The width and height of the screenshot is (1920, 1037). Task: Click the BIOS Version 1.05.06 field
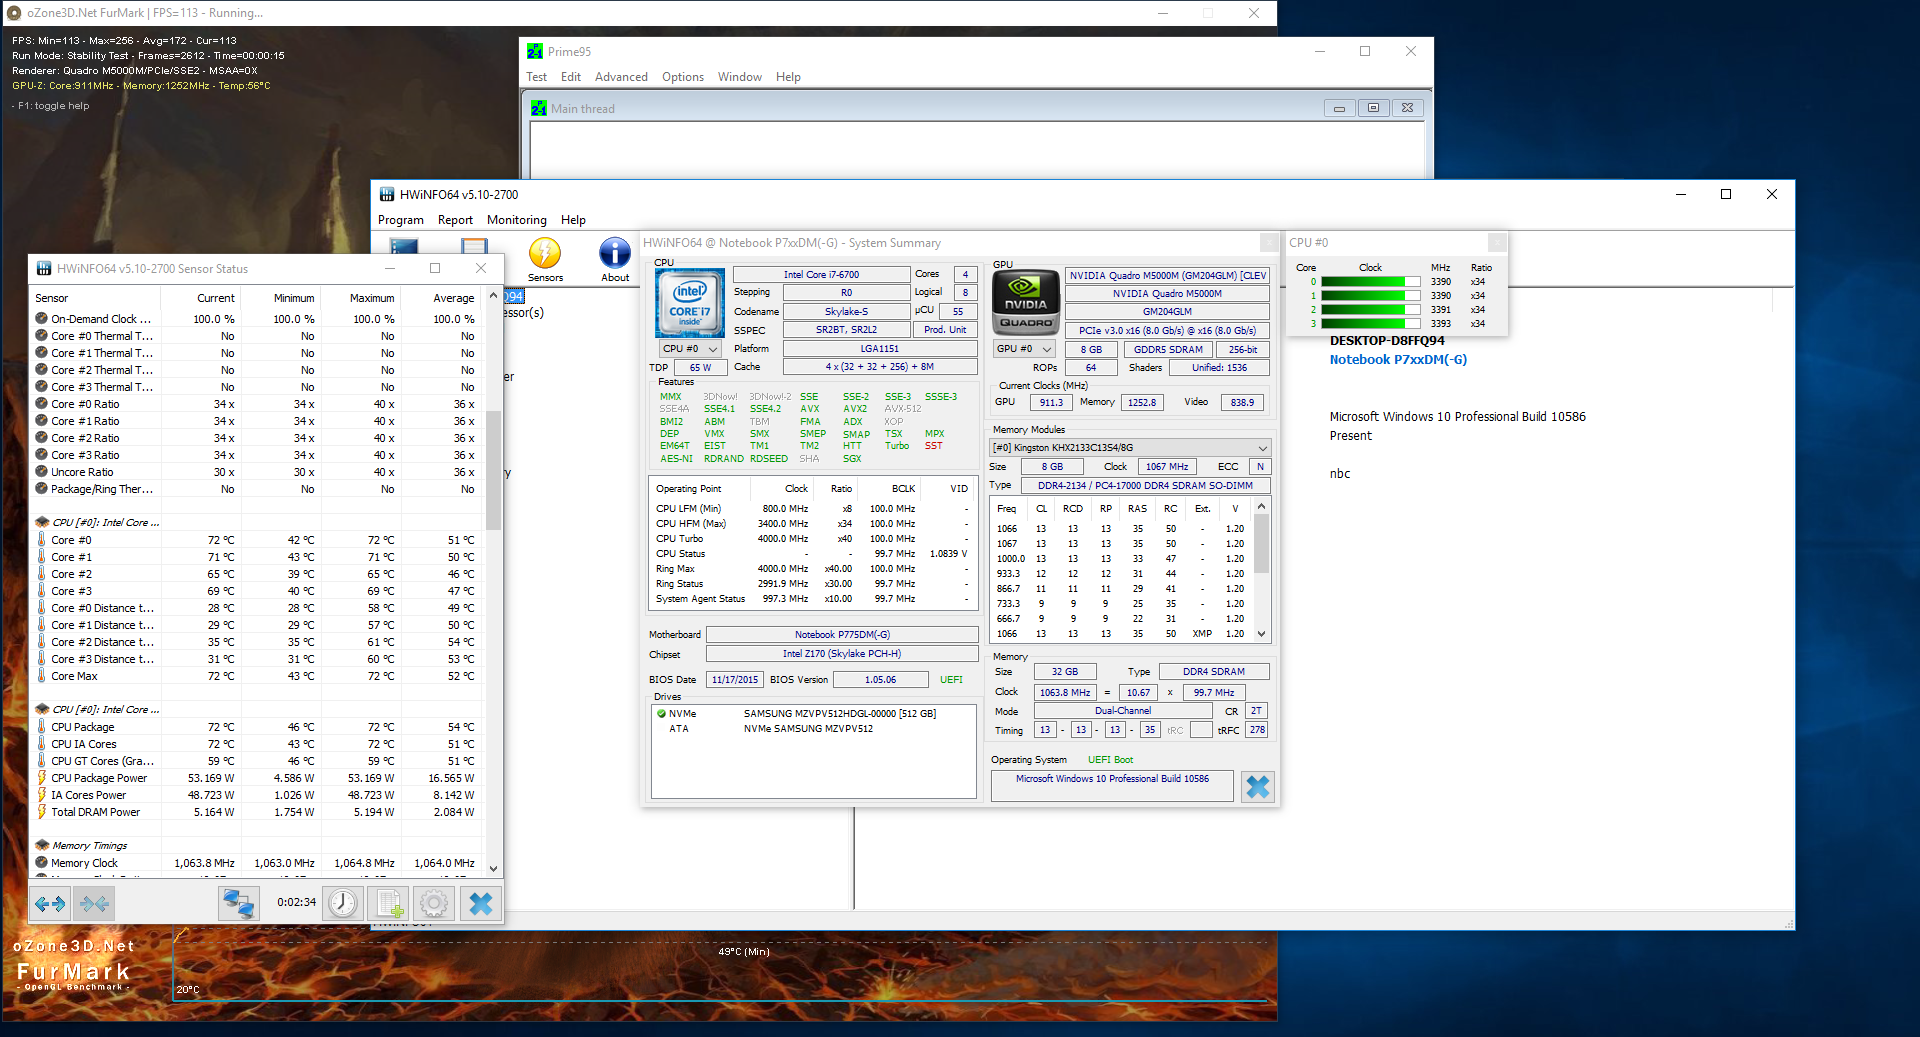tap(880, 680)
